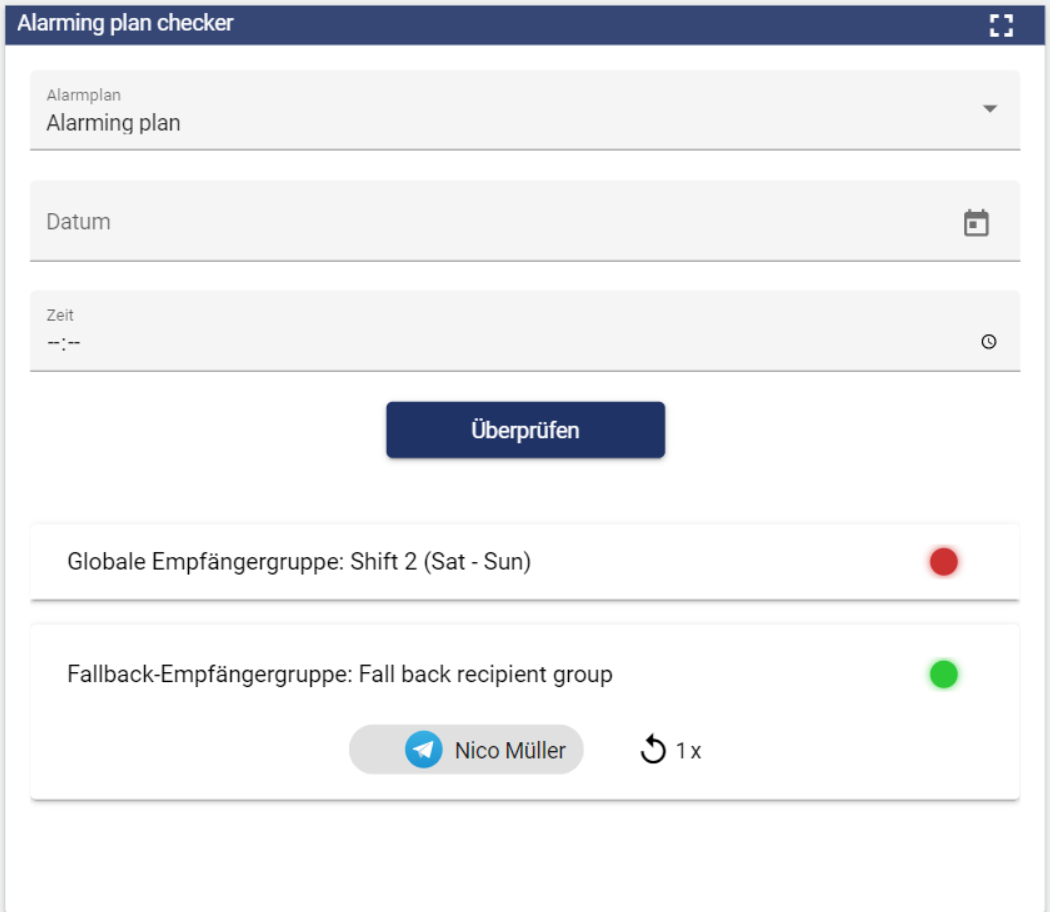This screenshot has width=1050, height=912.
Task: Select the 'Alarming plan' value in the combo box
Action: tap(113, 124)
